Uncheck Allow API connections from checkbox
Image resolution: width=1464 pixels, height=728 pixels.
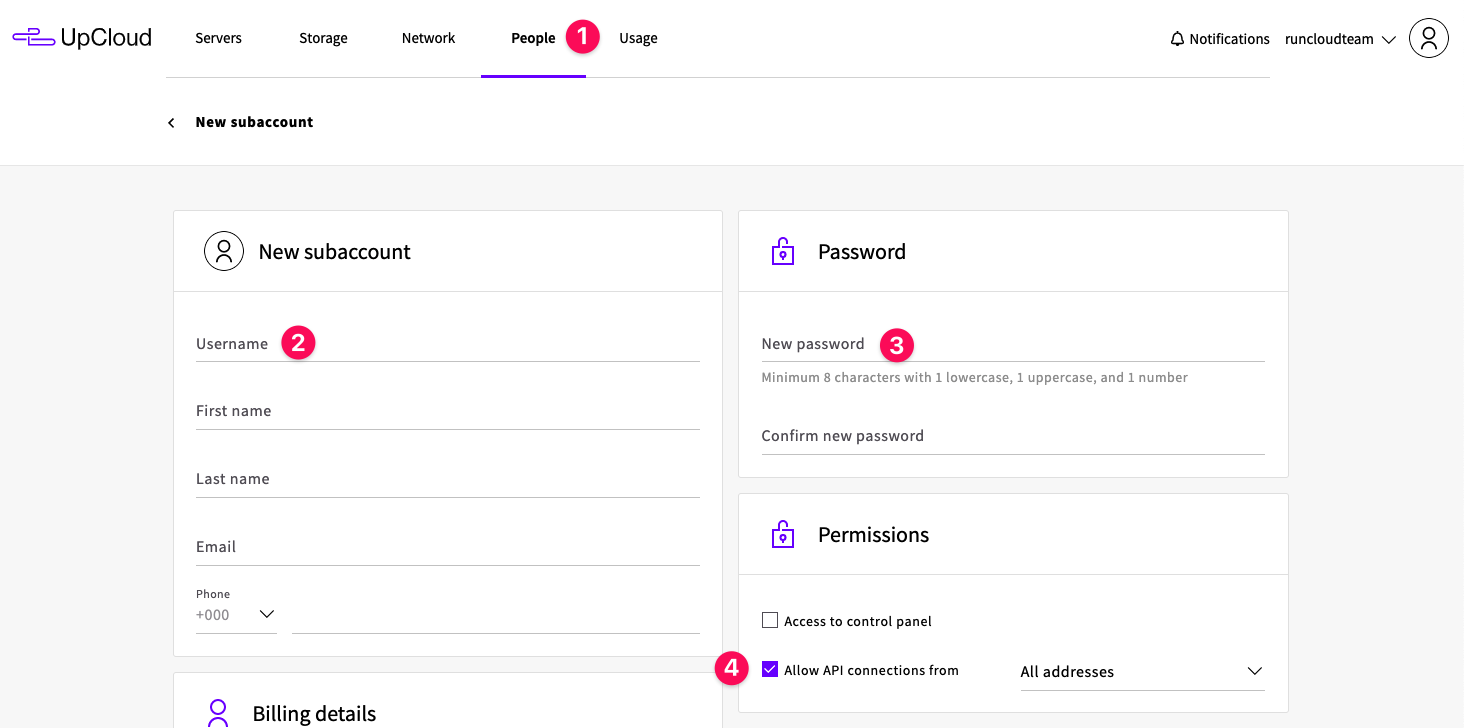769,670
